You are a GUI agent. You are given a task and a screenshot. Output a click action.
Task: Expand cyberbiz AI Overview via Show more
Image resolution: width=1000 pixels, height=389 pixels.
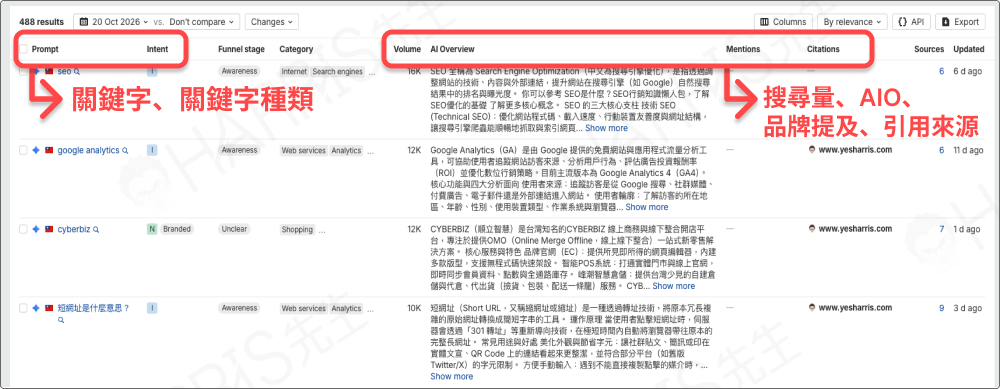coord(673,286)
